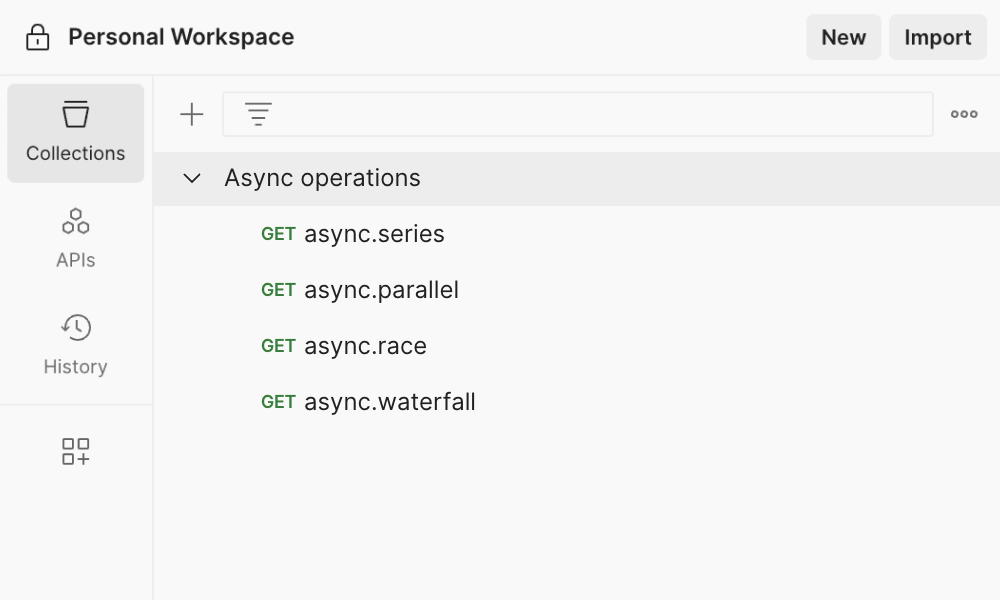1000x600 pixels.
Task: Open the three-dot view more options
Action: click(x=964, y=115)
